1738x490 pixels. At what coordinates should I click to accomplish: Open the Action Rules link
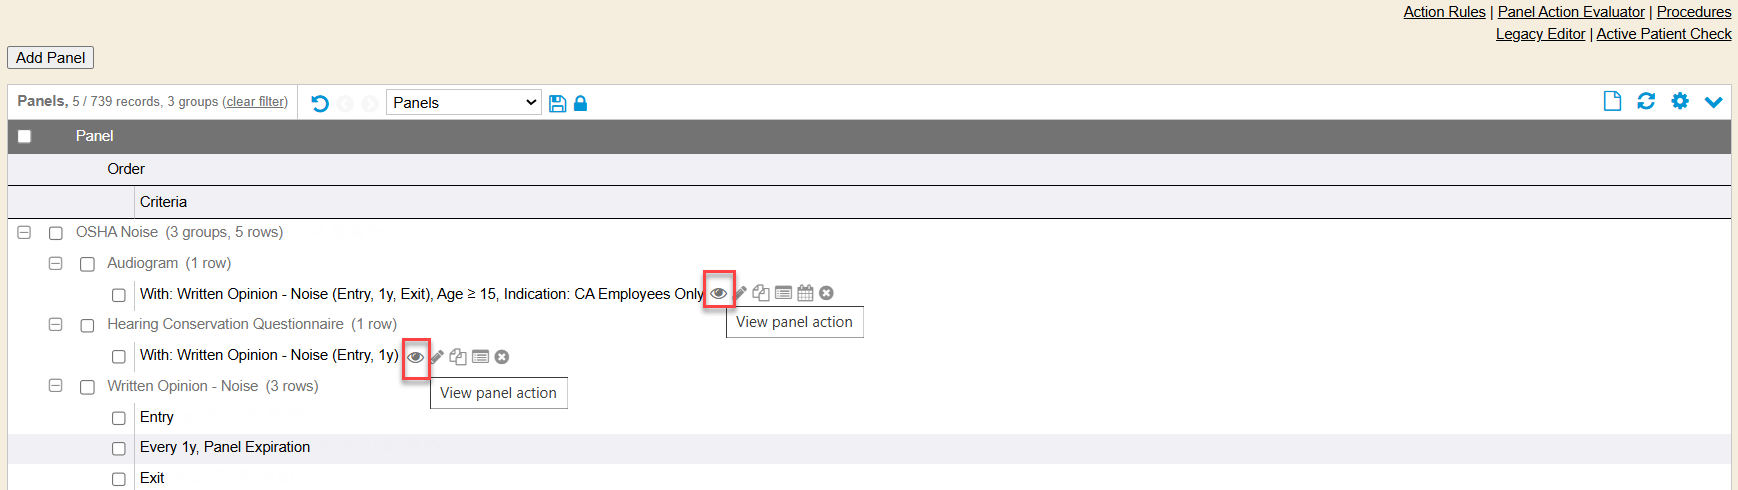1444,12
